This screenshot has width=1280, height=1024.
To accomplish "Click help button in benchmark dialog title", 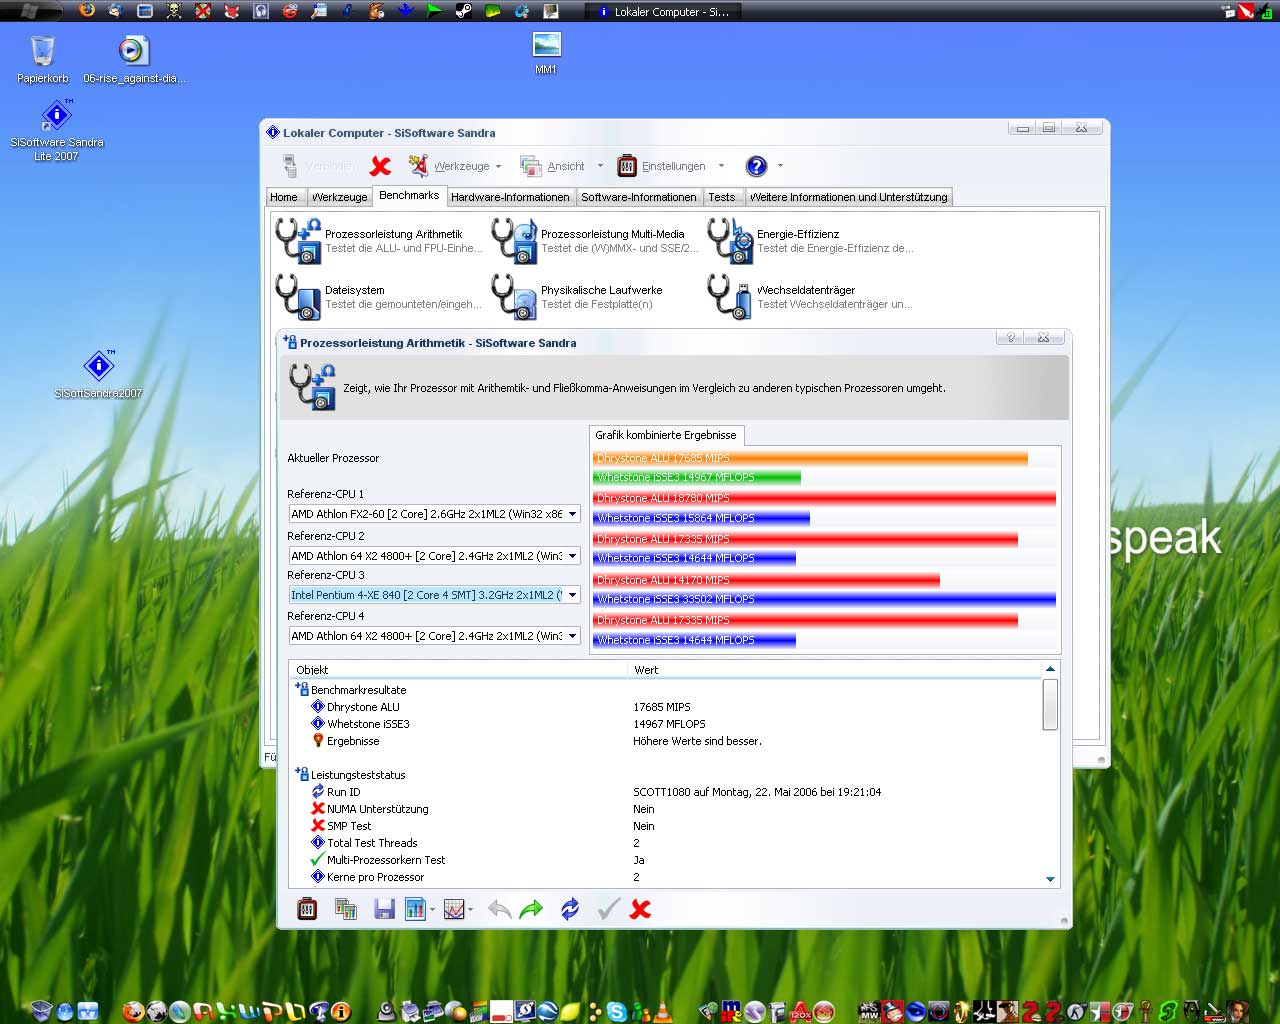I will click(1011, 338).
